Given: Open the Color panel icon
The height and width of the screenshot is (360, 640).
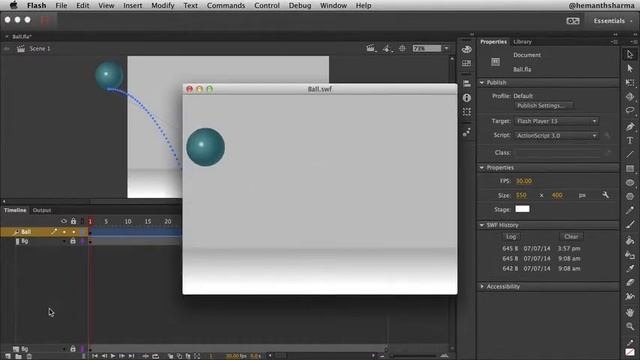Looking at the screenshot, I should (467, 49).
